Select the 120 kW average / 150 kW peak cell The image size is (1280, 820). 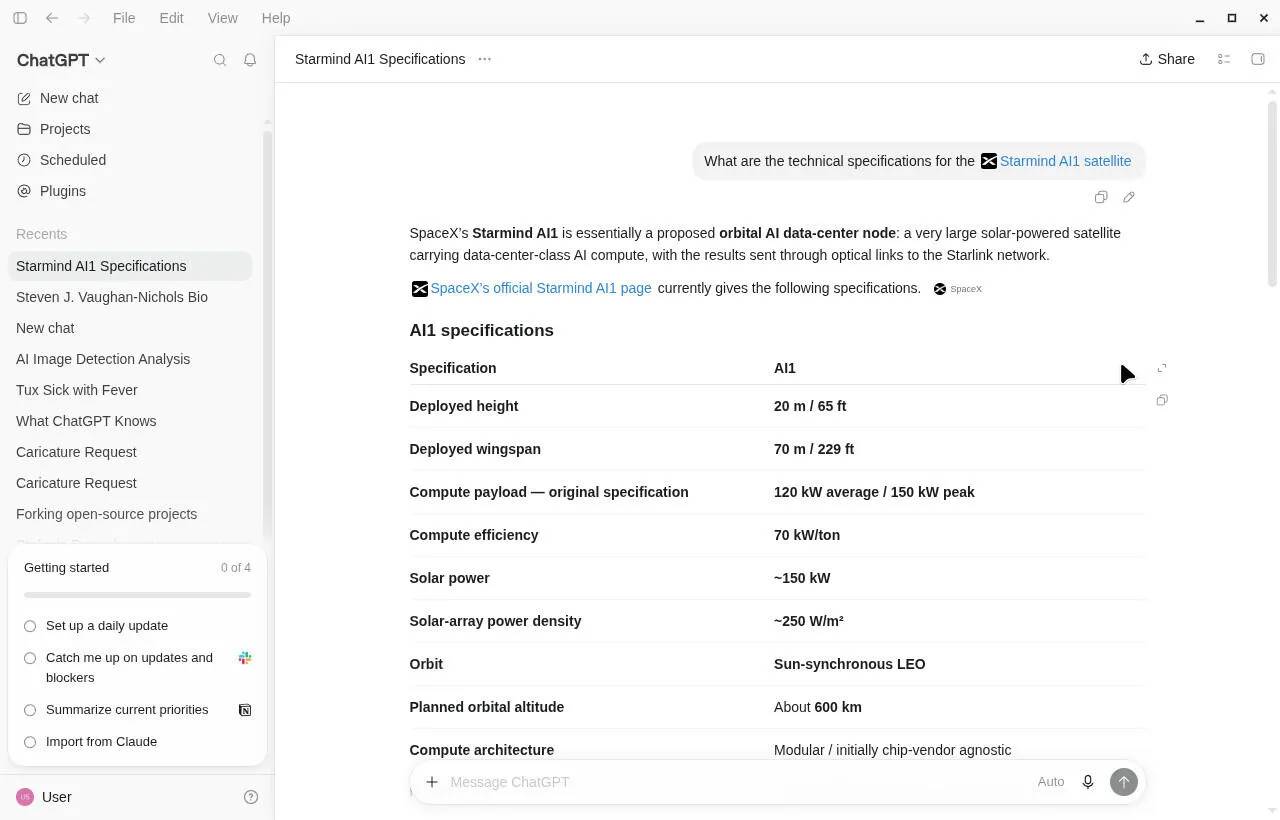[x=874, y=492]
